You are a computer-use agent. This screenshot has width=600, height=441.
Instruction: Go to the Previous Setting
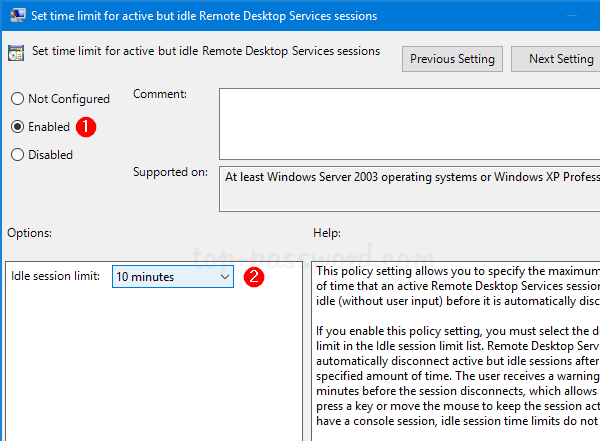tap(452, 59)
